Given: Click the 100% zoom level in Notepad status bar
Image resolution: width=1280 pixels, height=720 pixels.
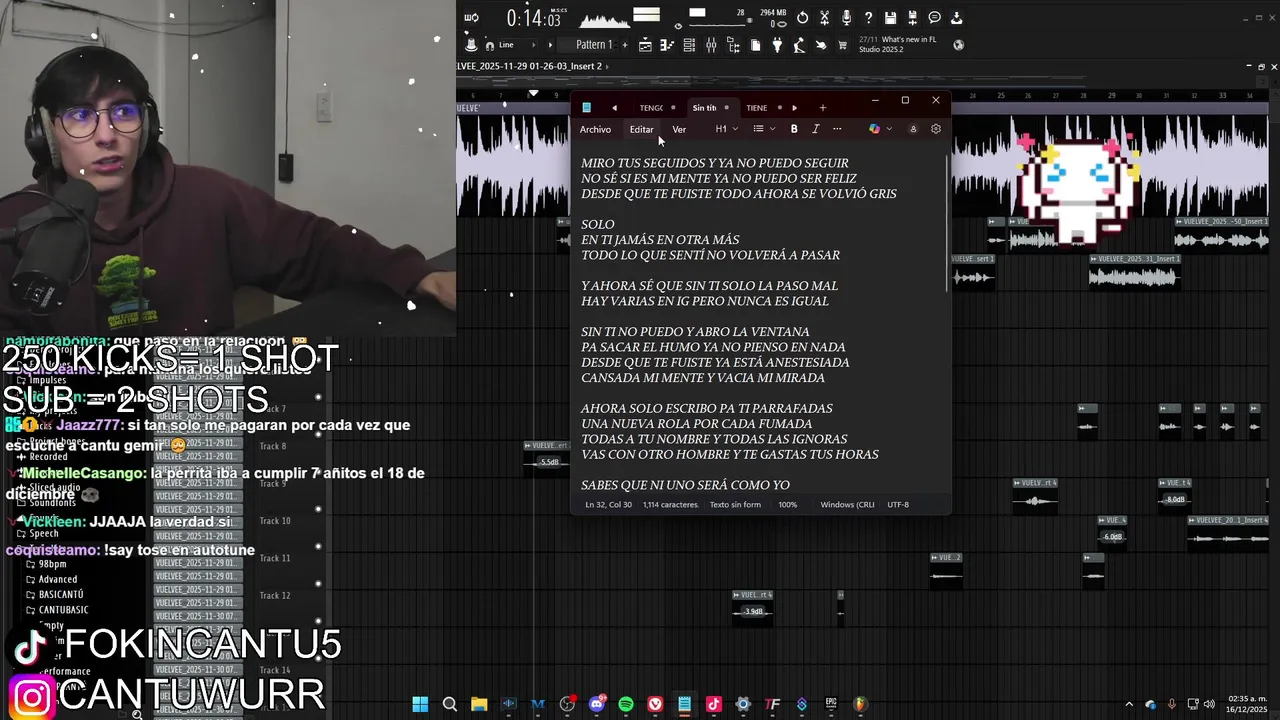Looking at the screenshot, I should (x=788, y=505).
